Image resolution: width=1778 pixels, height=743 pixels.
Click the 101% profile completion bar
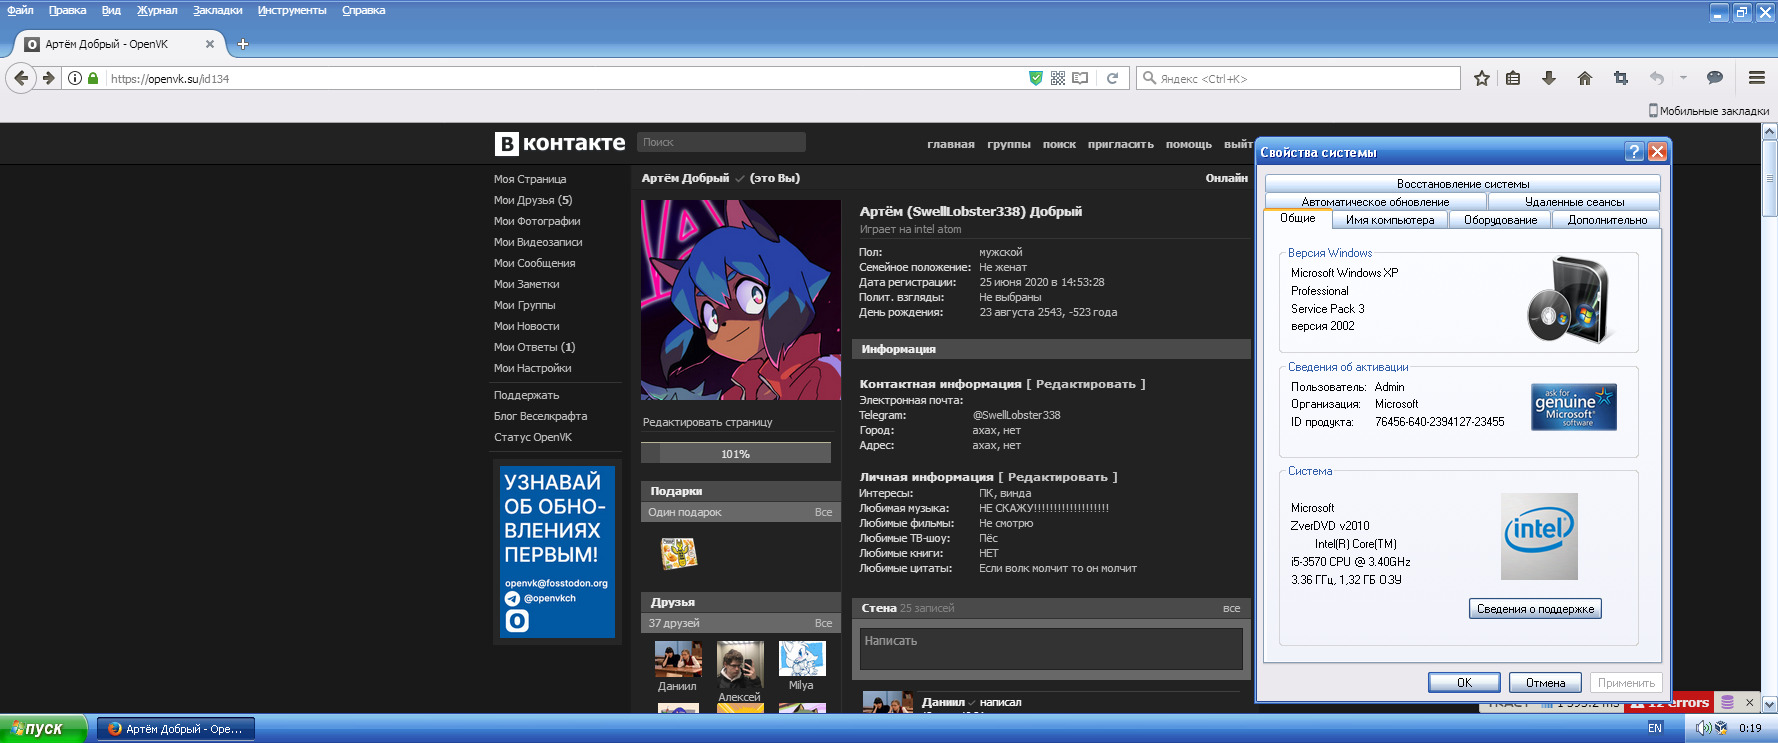[736, 453]
